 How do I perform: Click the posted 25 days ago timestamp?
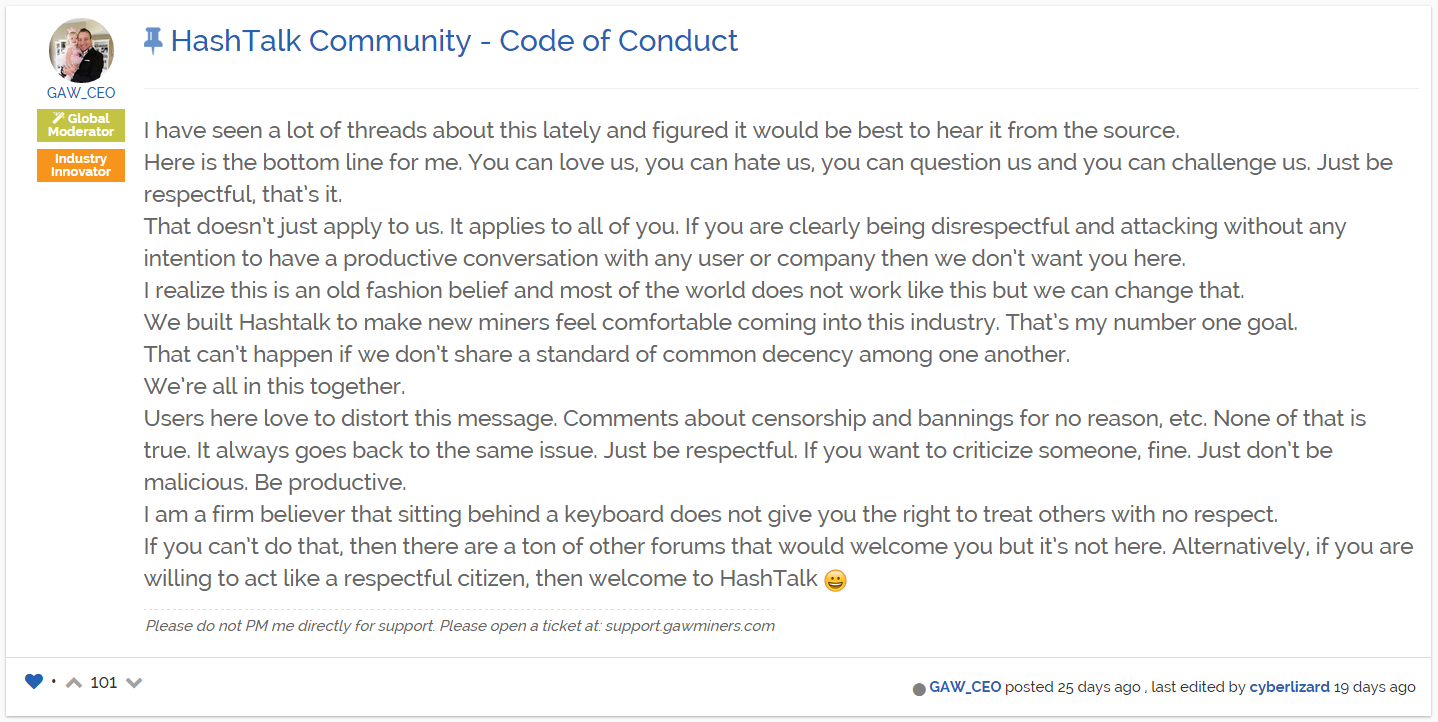point(1072,687)
